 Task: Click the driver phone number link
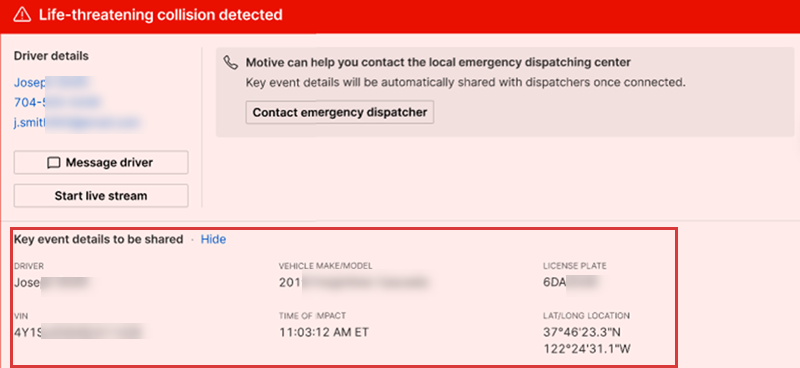click(x=57, y=103)
